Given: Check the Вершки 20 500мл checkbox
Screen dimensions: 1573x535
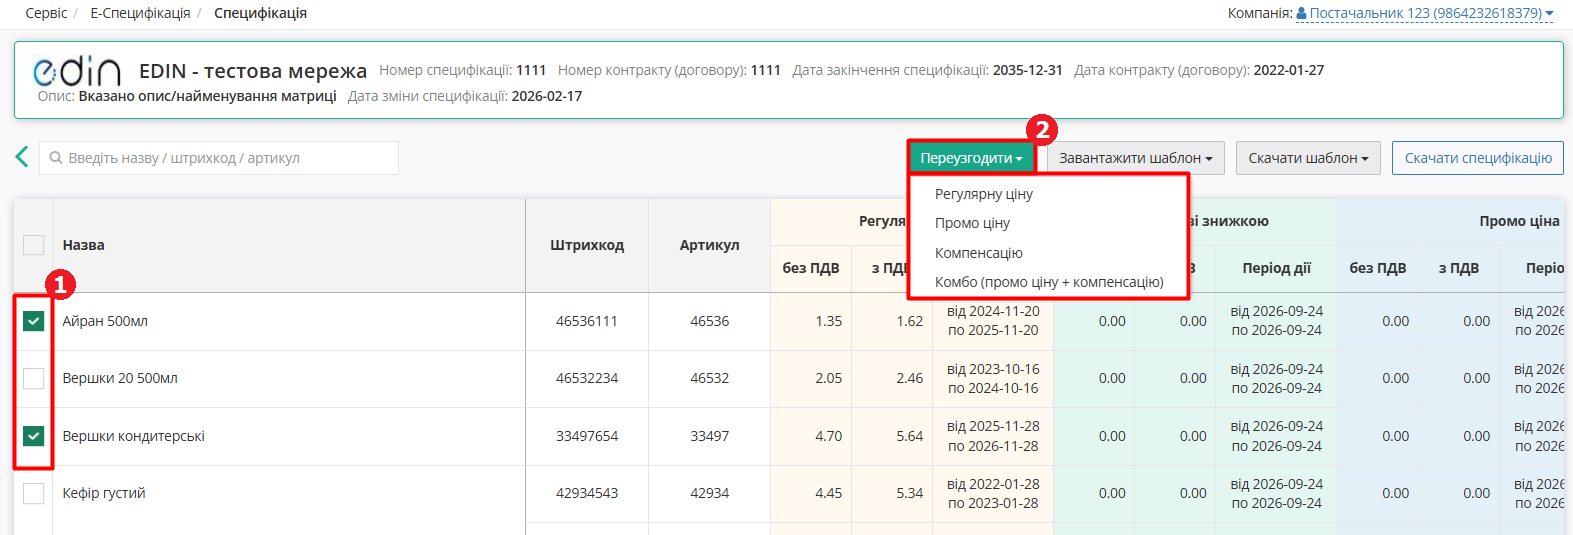Looking at the screenshot, I should click(33, 378).
